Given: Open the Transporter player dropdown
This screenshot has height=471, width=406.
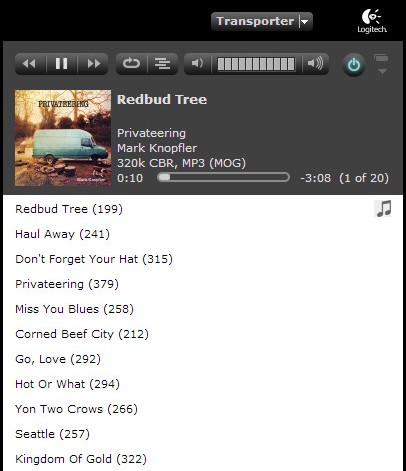Looking at the screenshot, I should pyautogui.click(x=262, y=21).
